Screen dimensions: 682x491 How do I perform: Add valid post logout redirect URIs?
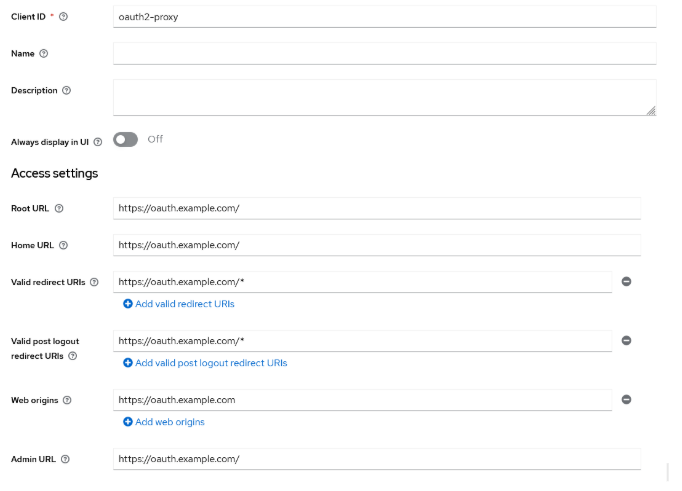coord(205,363)
